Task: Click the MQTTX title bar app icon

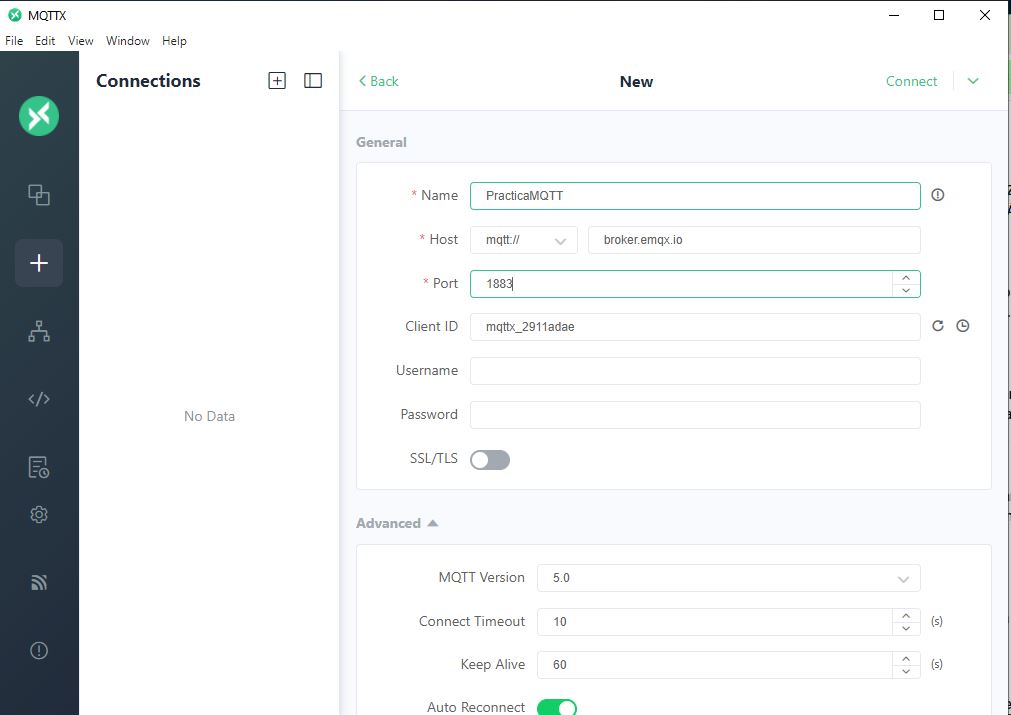Action: tap(14, 15)
